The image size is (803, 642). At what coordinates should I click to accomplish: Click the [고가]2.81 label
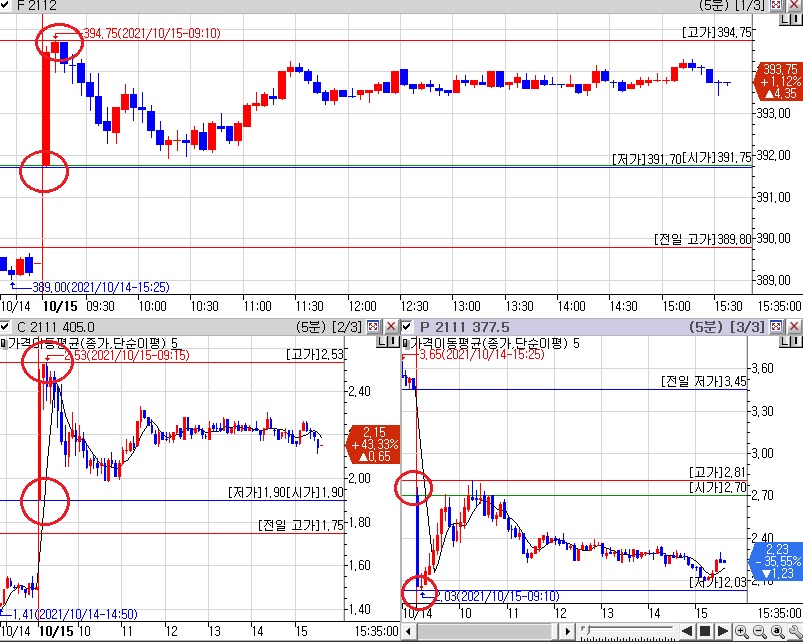(717, 472)
